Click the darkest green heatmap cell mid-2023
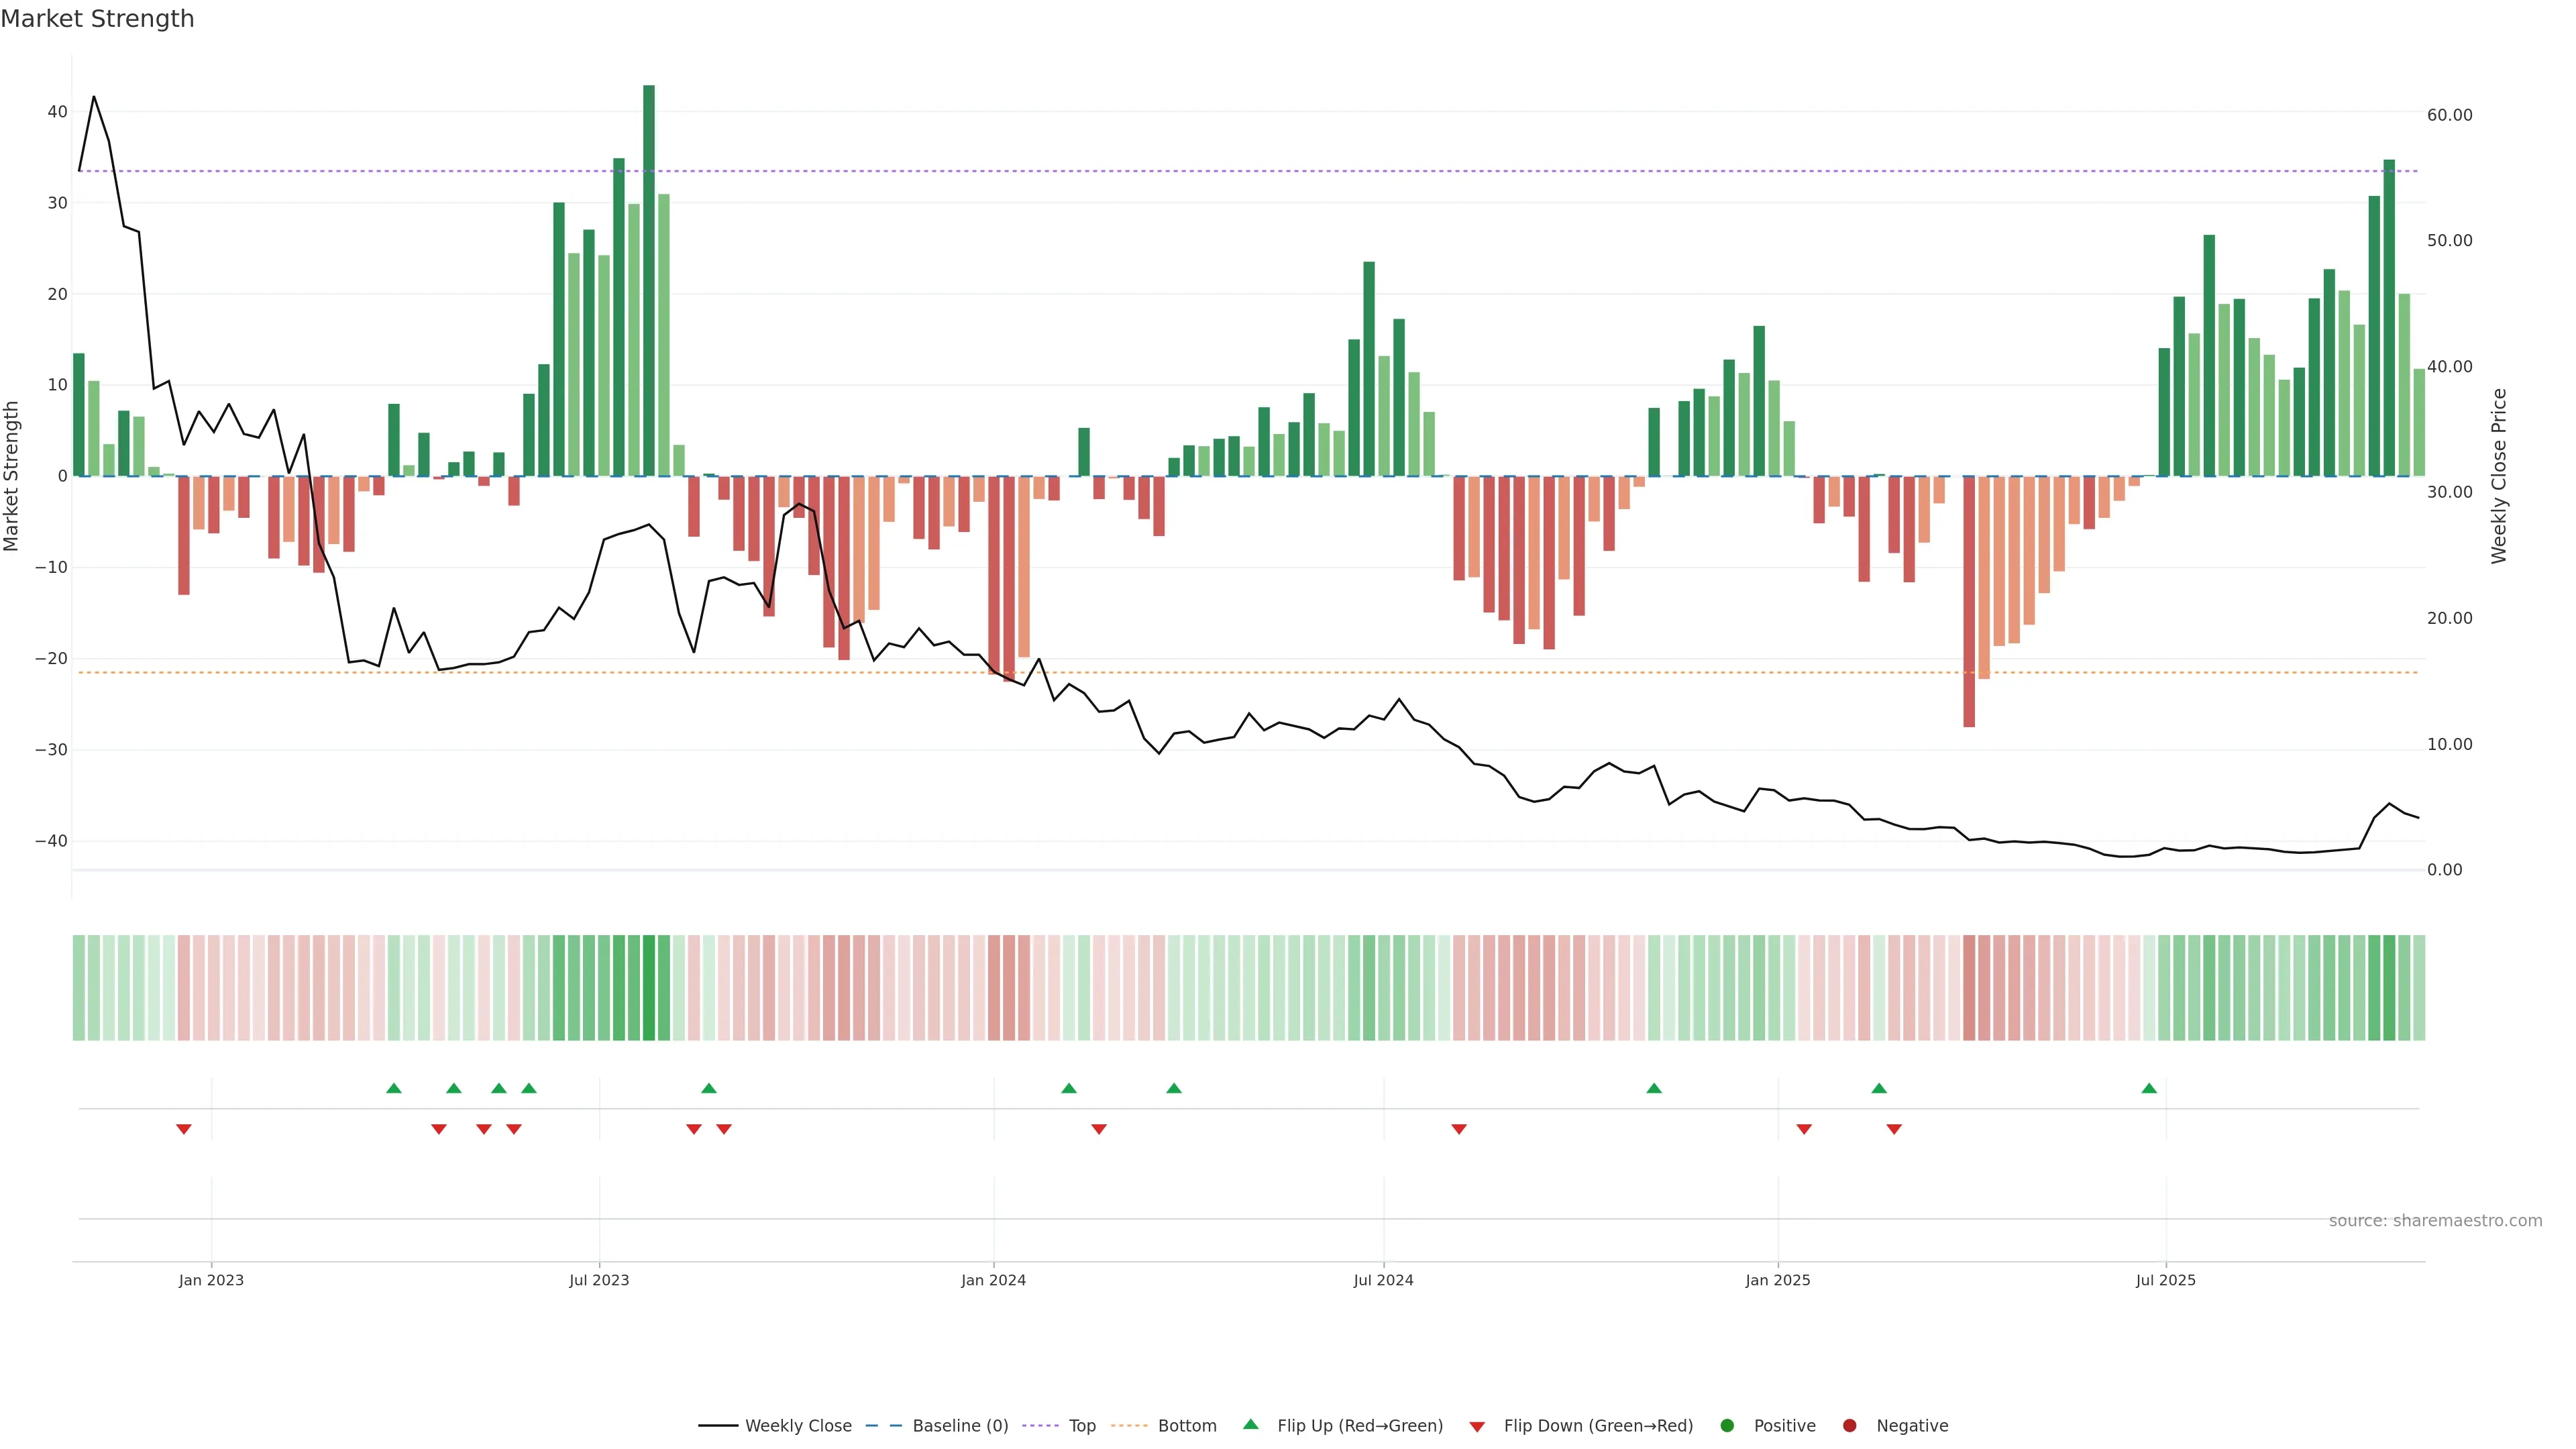 649,988
